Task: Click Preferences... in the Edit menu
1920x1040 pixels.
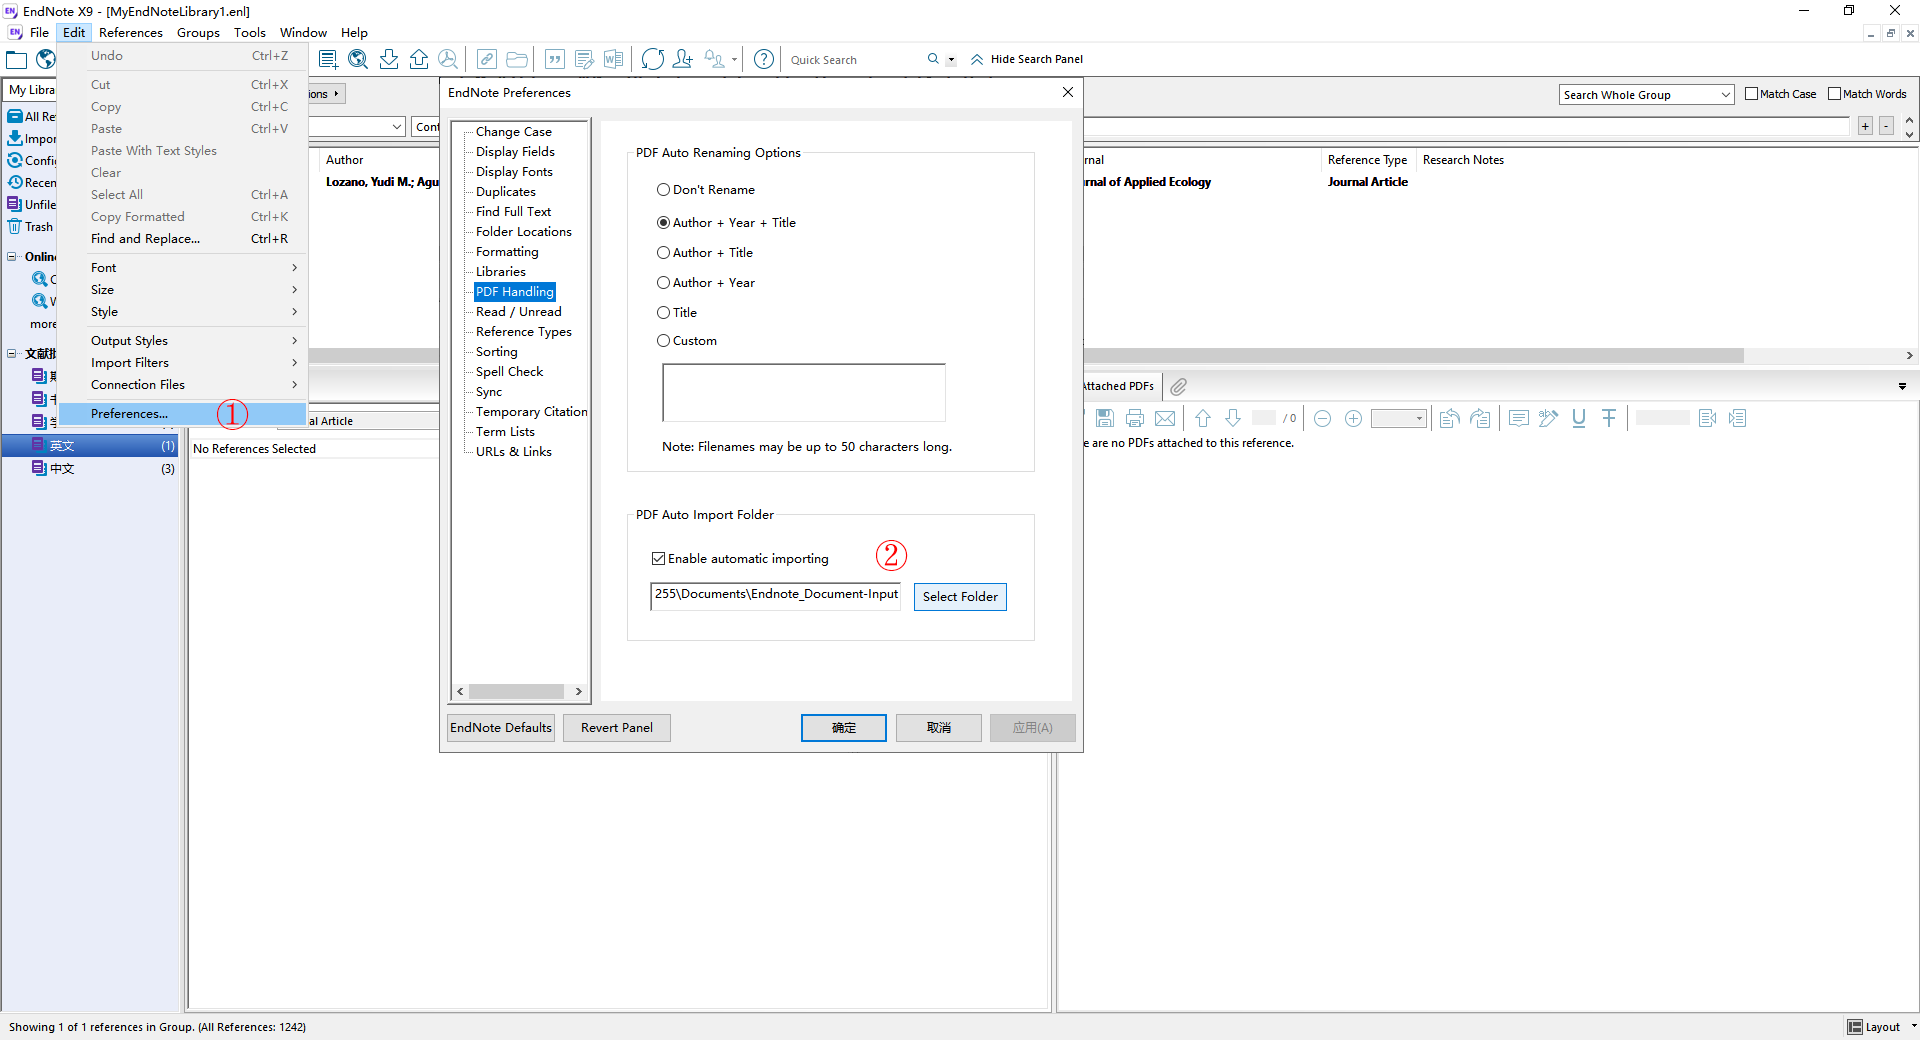Action: coord(182,414)
